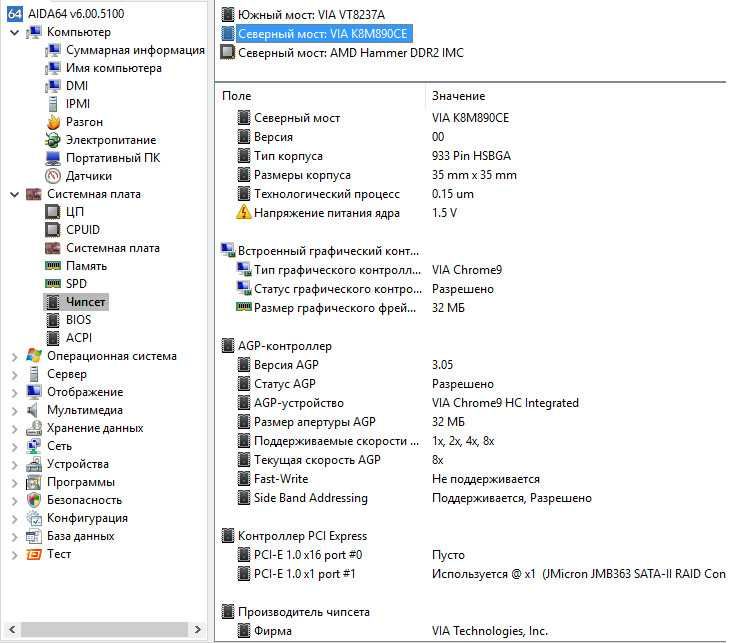
Task: Click the AGP-контроллер group header
Action: [x=285, y=346]
